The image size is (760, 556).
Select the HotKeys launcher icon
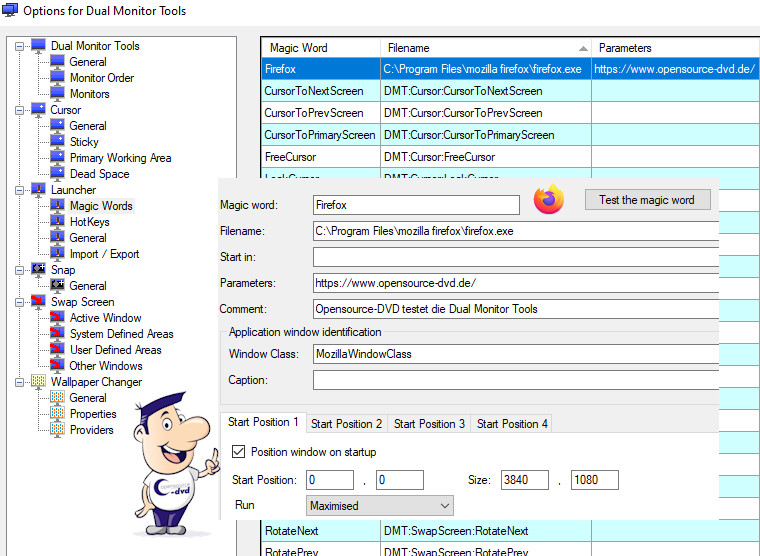click(x=57, y=222)
